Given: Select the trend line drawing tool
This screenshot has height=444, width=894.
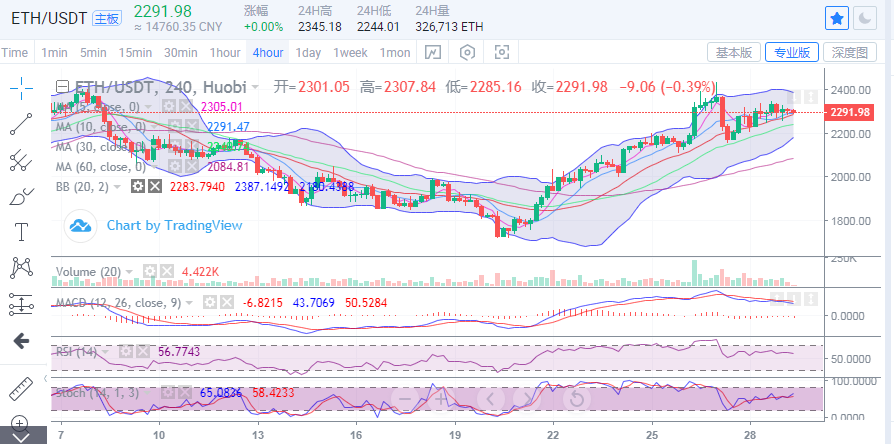Looking at the screenshot, I should (21, 124).
